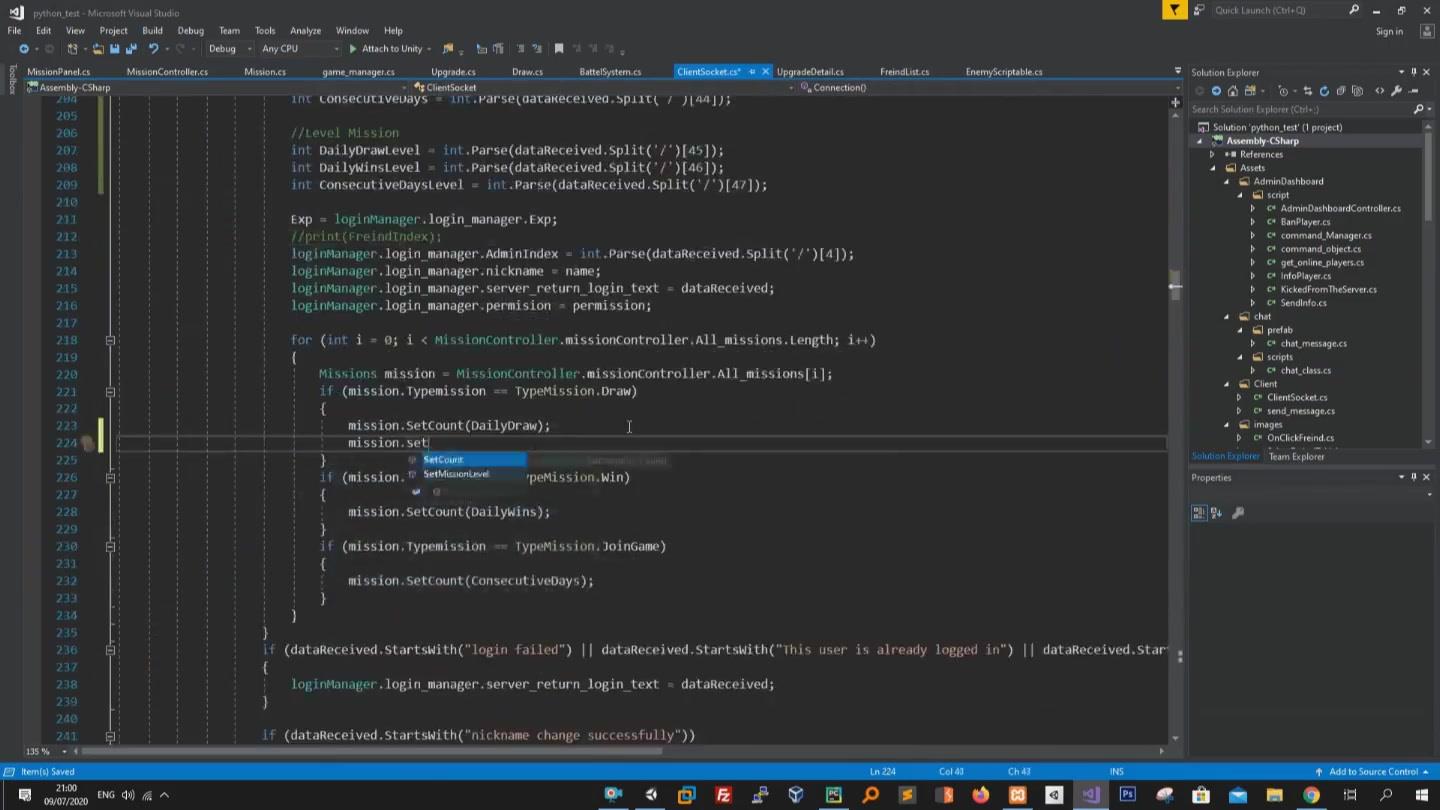The height and width of the screenshot is (810, 1440).
Task: Open Firefox from the taskbar
Action: (x=980, y=795)
